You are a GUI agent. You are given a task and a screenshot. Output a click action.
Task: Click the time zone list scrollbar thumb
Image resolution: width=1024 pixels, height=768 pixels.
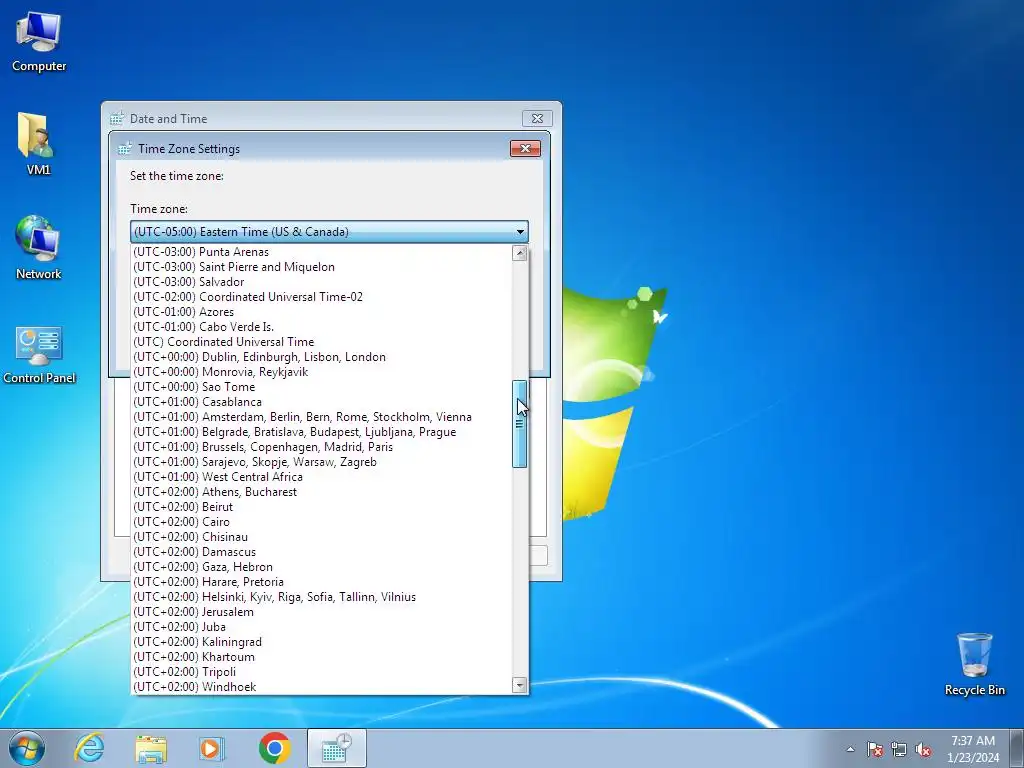coord(520,424)
